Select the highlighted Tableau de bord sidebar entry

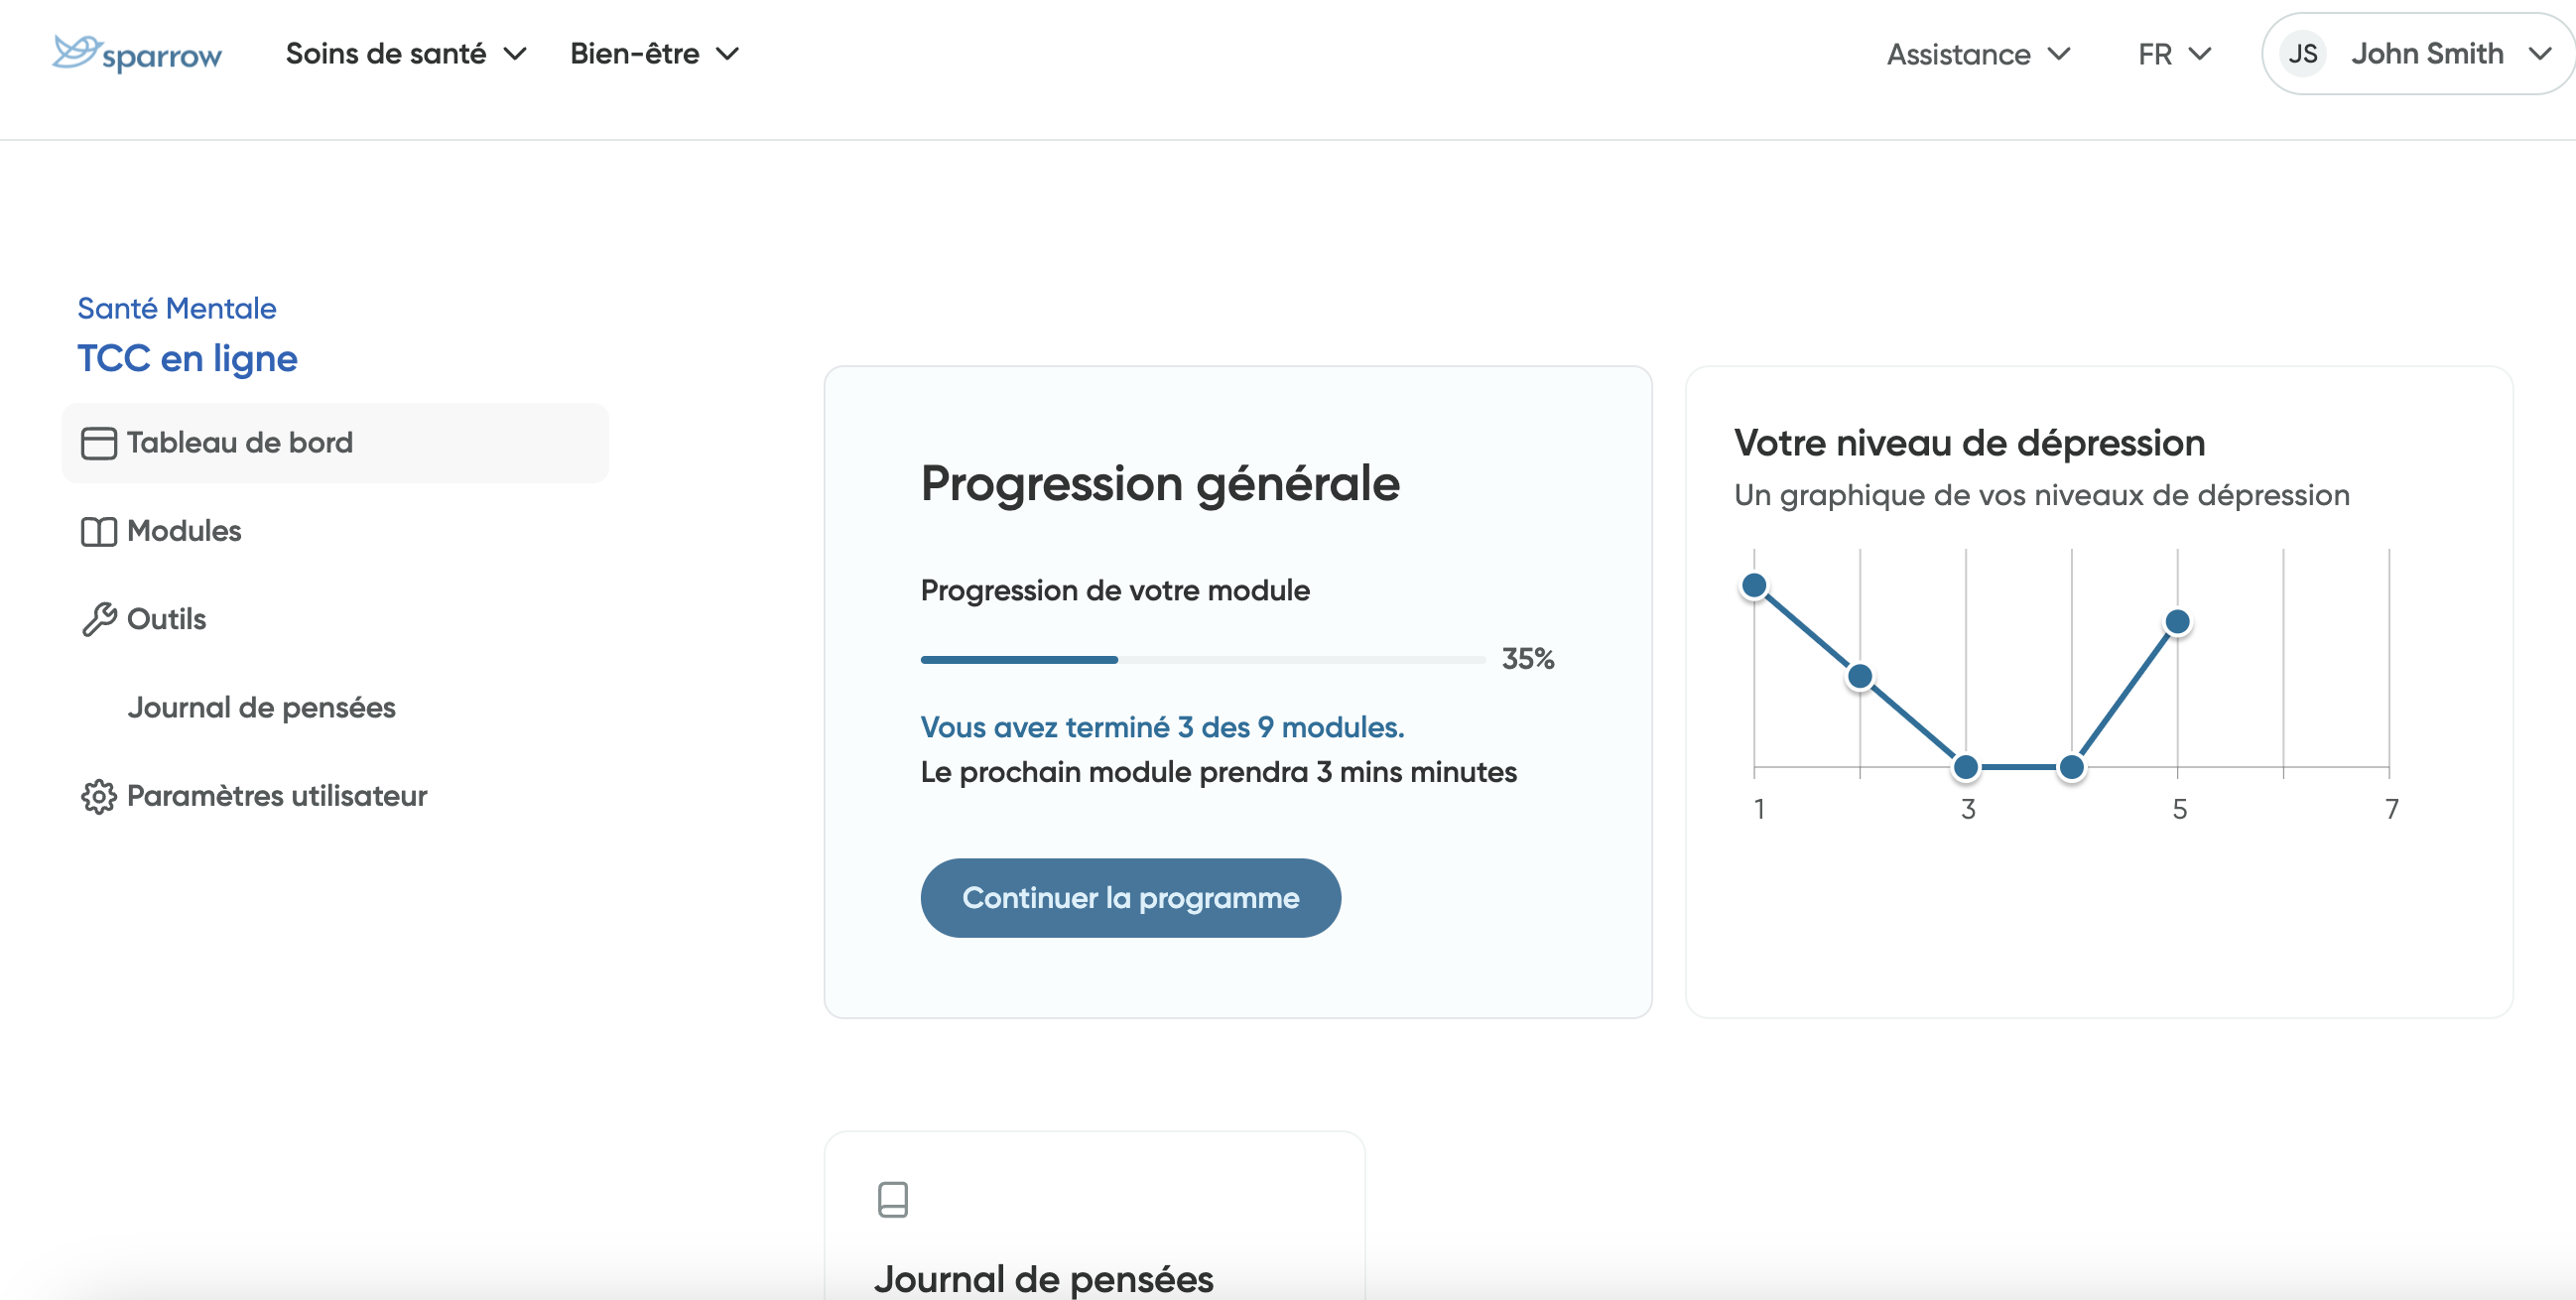point(240,442)
